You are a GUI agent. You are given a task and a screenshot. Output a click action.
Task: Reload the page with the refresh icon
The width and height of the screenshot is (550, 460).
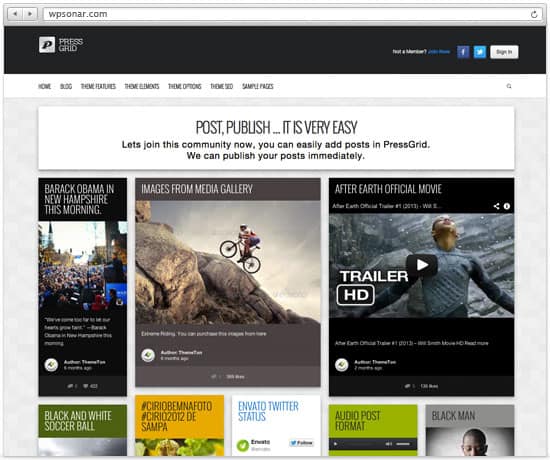click(x=534, y=14)
